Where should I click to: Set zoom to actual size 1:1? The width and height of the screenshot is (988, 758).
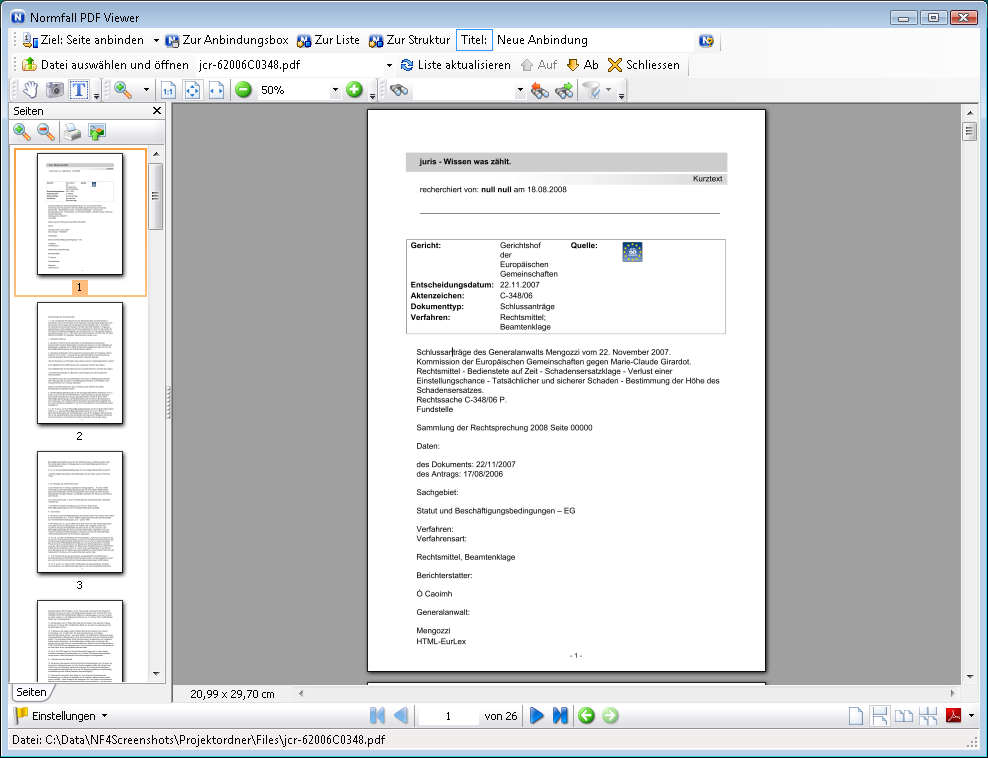(169, 90)
